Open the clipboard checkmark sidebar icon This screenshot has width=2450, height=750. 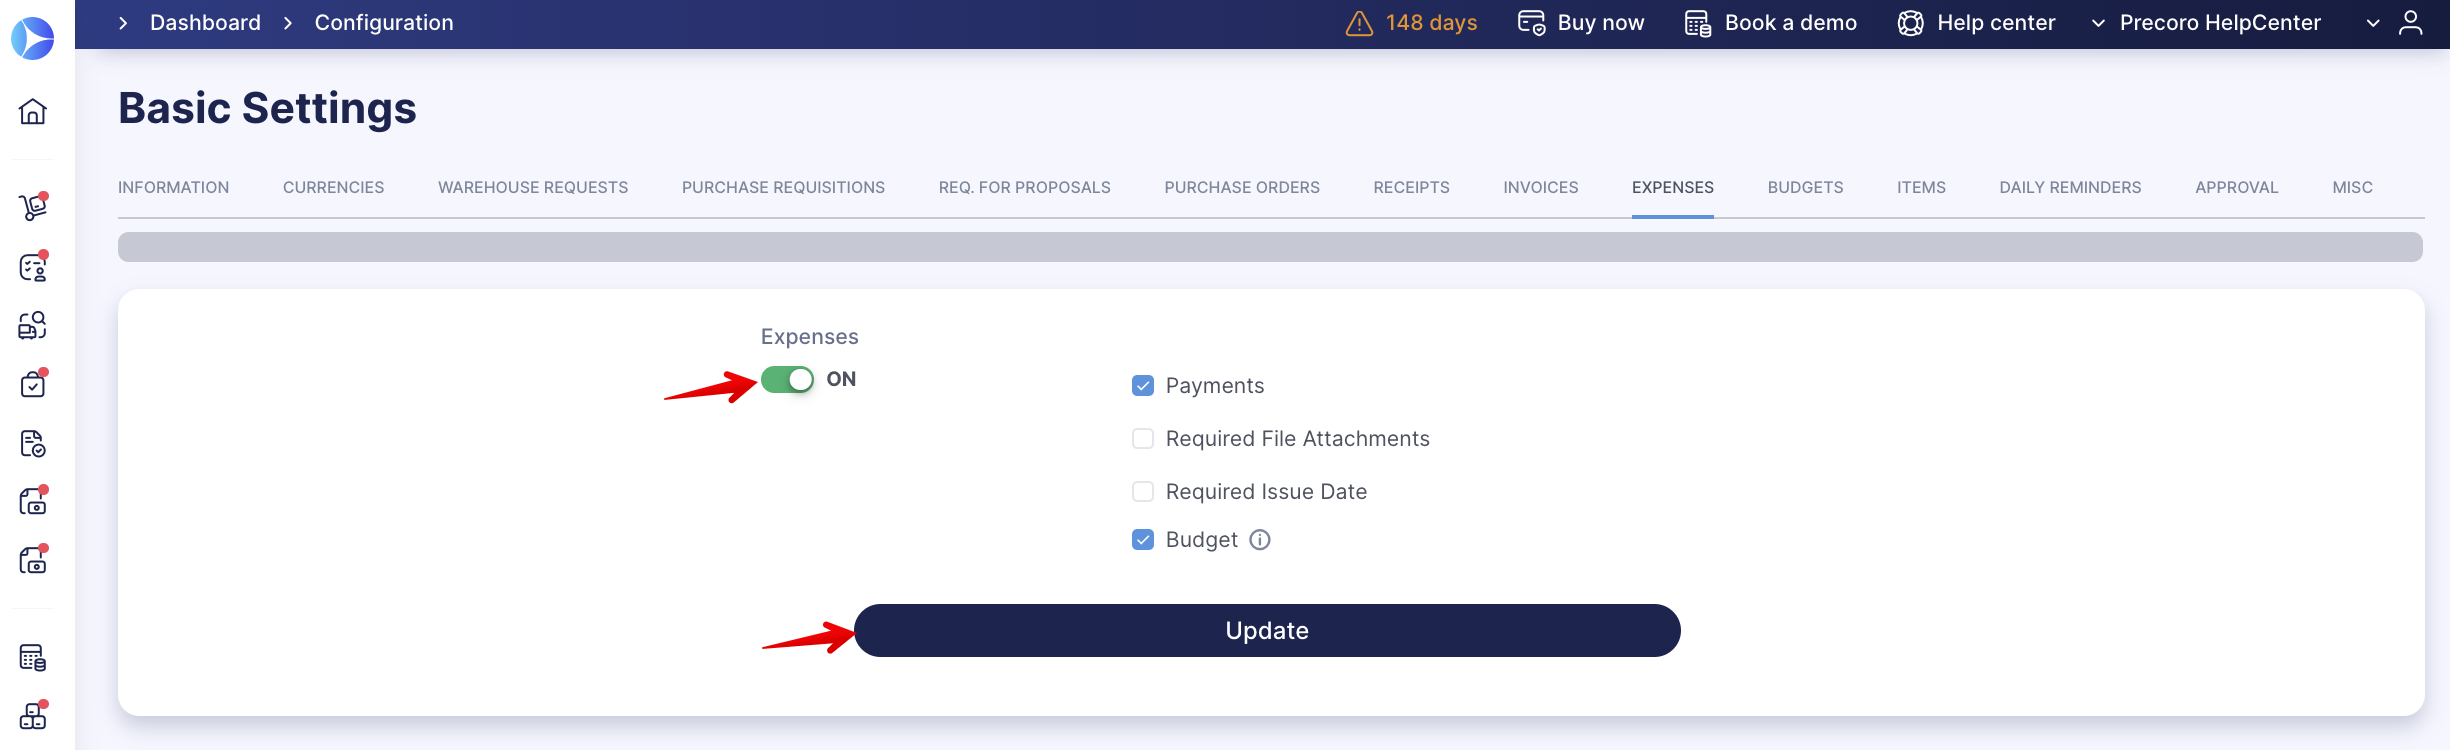(x=33, y=384)
